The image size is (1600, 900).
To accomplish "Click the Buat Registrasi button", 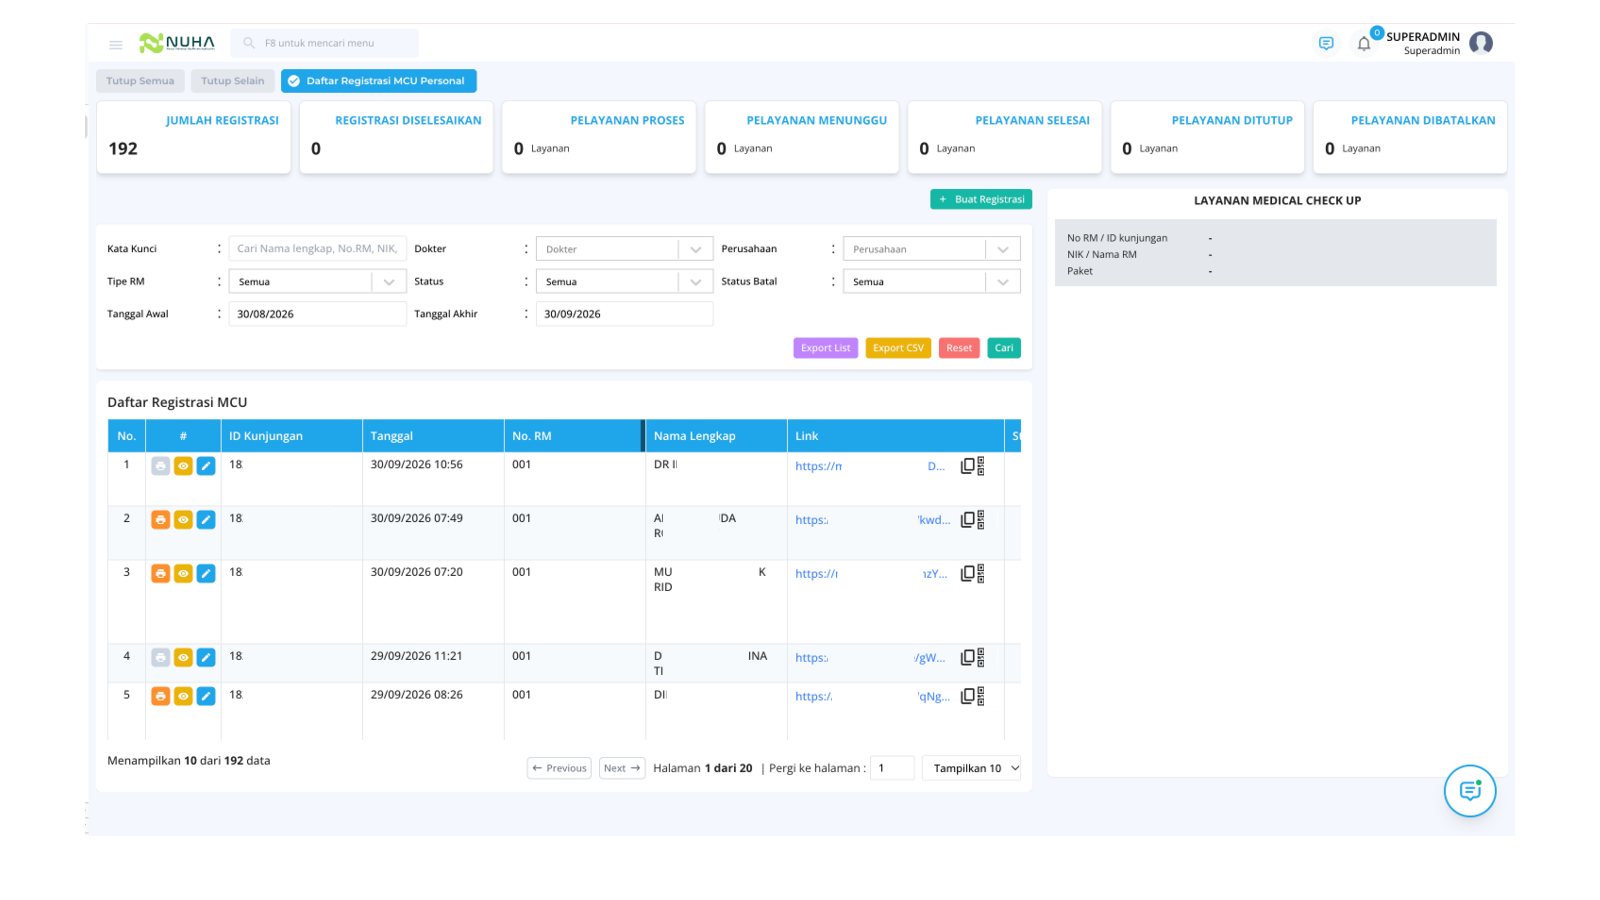I will click(x=981, y=199).
